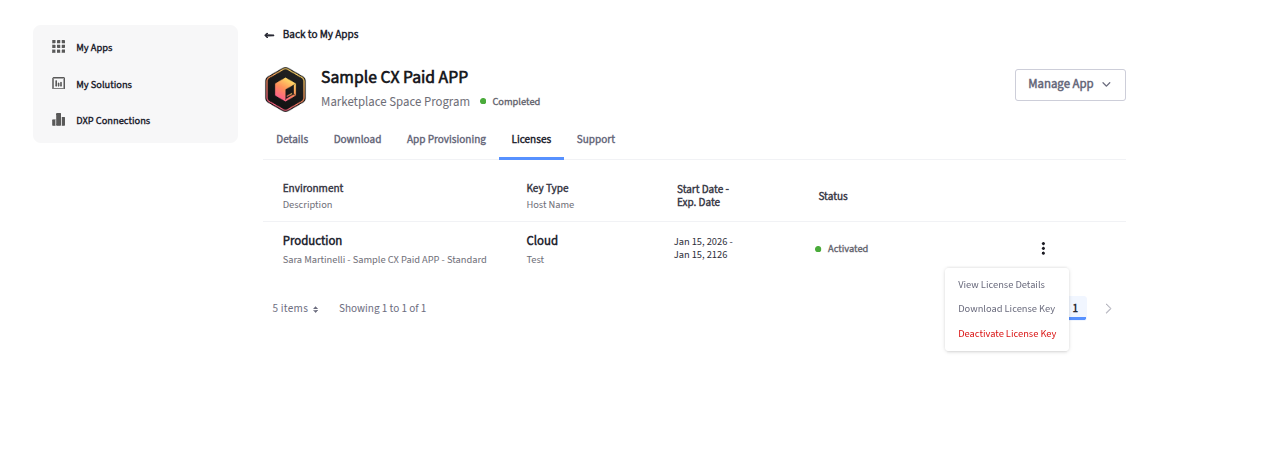Click the My Apps grid icon
Screen dimensions: 1270x459
(x=58, y=47)
